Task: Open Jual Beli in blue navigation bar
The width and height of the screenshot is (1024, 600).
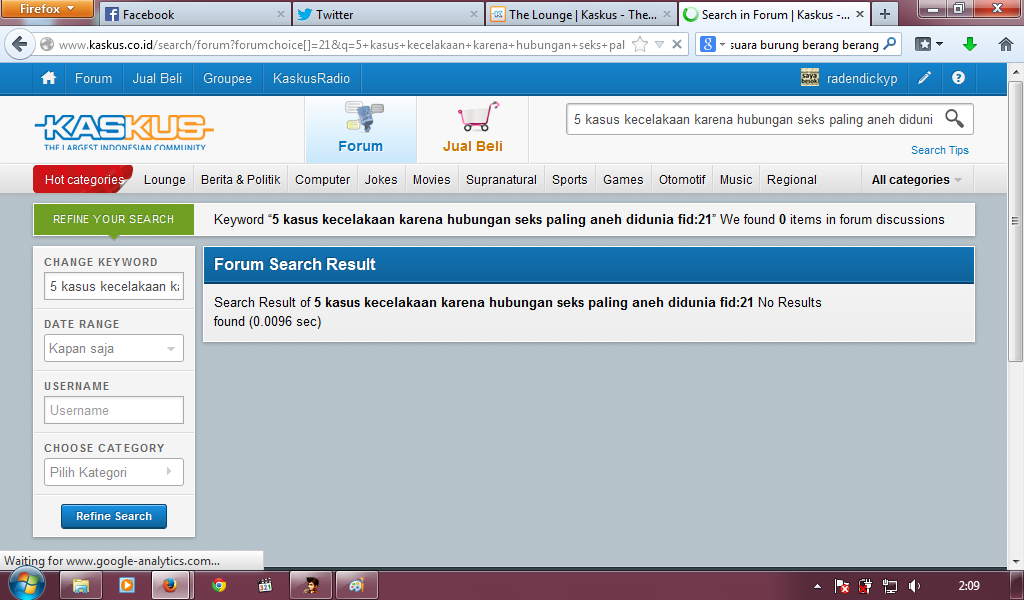Action: click(157, 78)
